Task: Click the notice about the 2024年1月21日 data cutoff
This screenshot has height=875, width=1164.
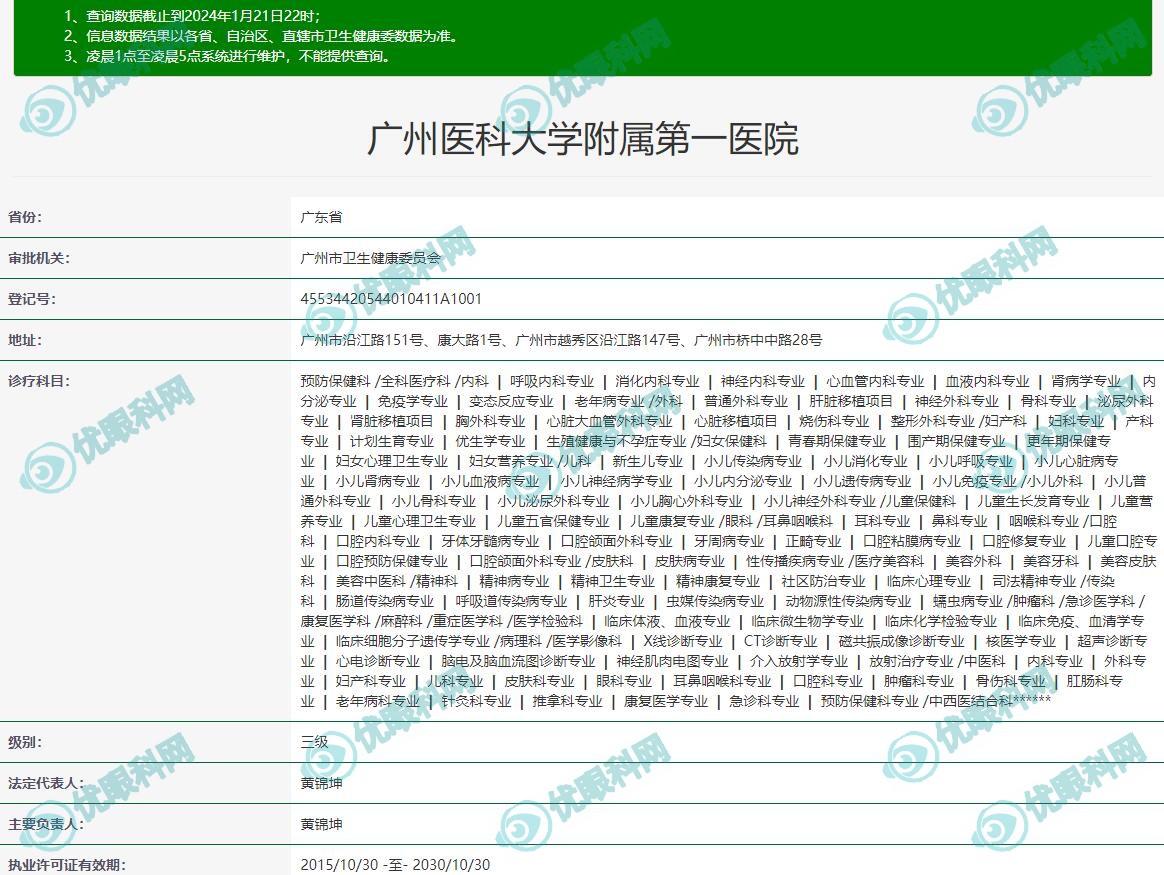Action: pos(192,16)
